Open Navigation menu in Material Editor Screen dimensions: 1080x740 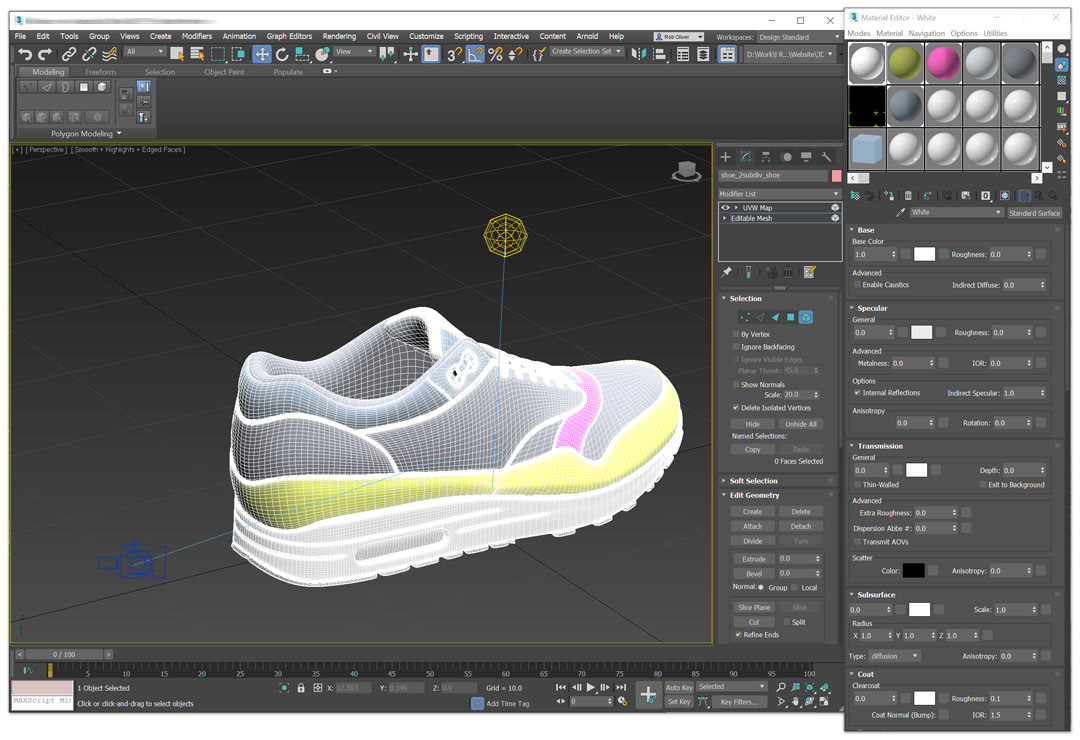point(926,33)
